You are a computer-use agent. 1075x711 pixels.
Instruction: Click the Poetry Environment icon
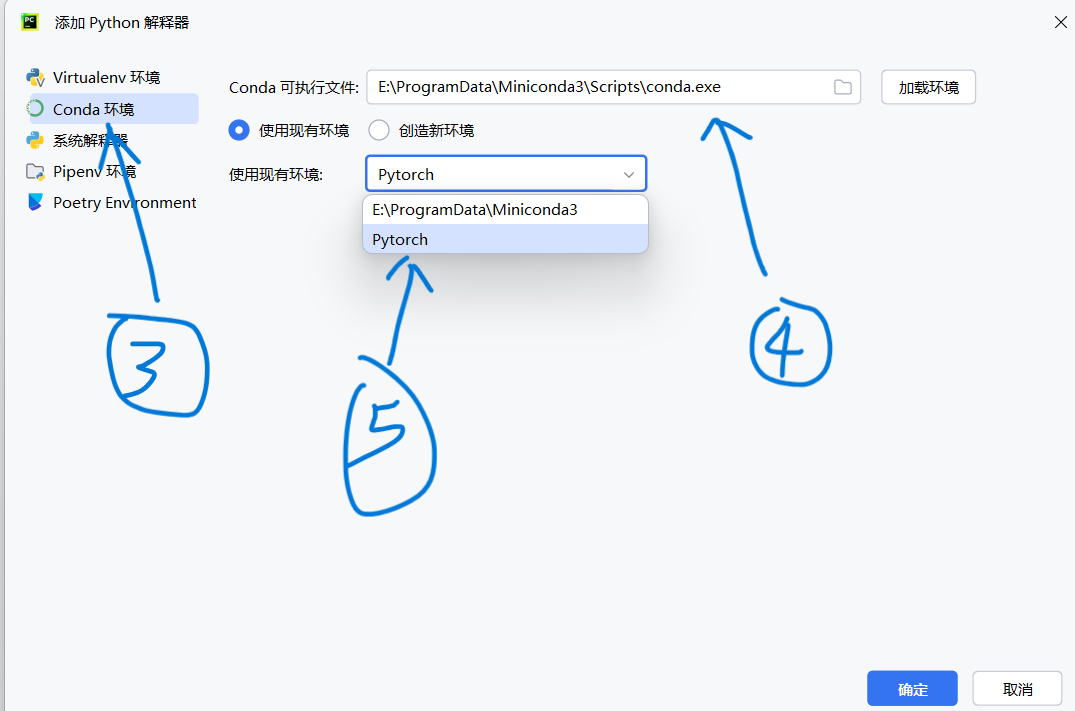click(x=35, y=202)
